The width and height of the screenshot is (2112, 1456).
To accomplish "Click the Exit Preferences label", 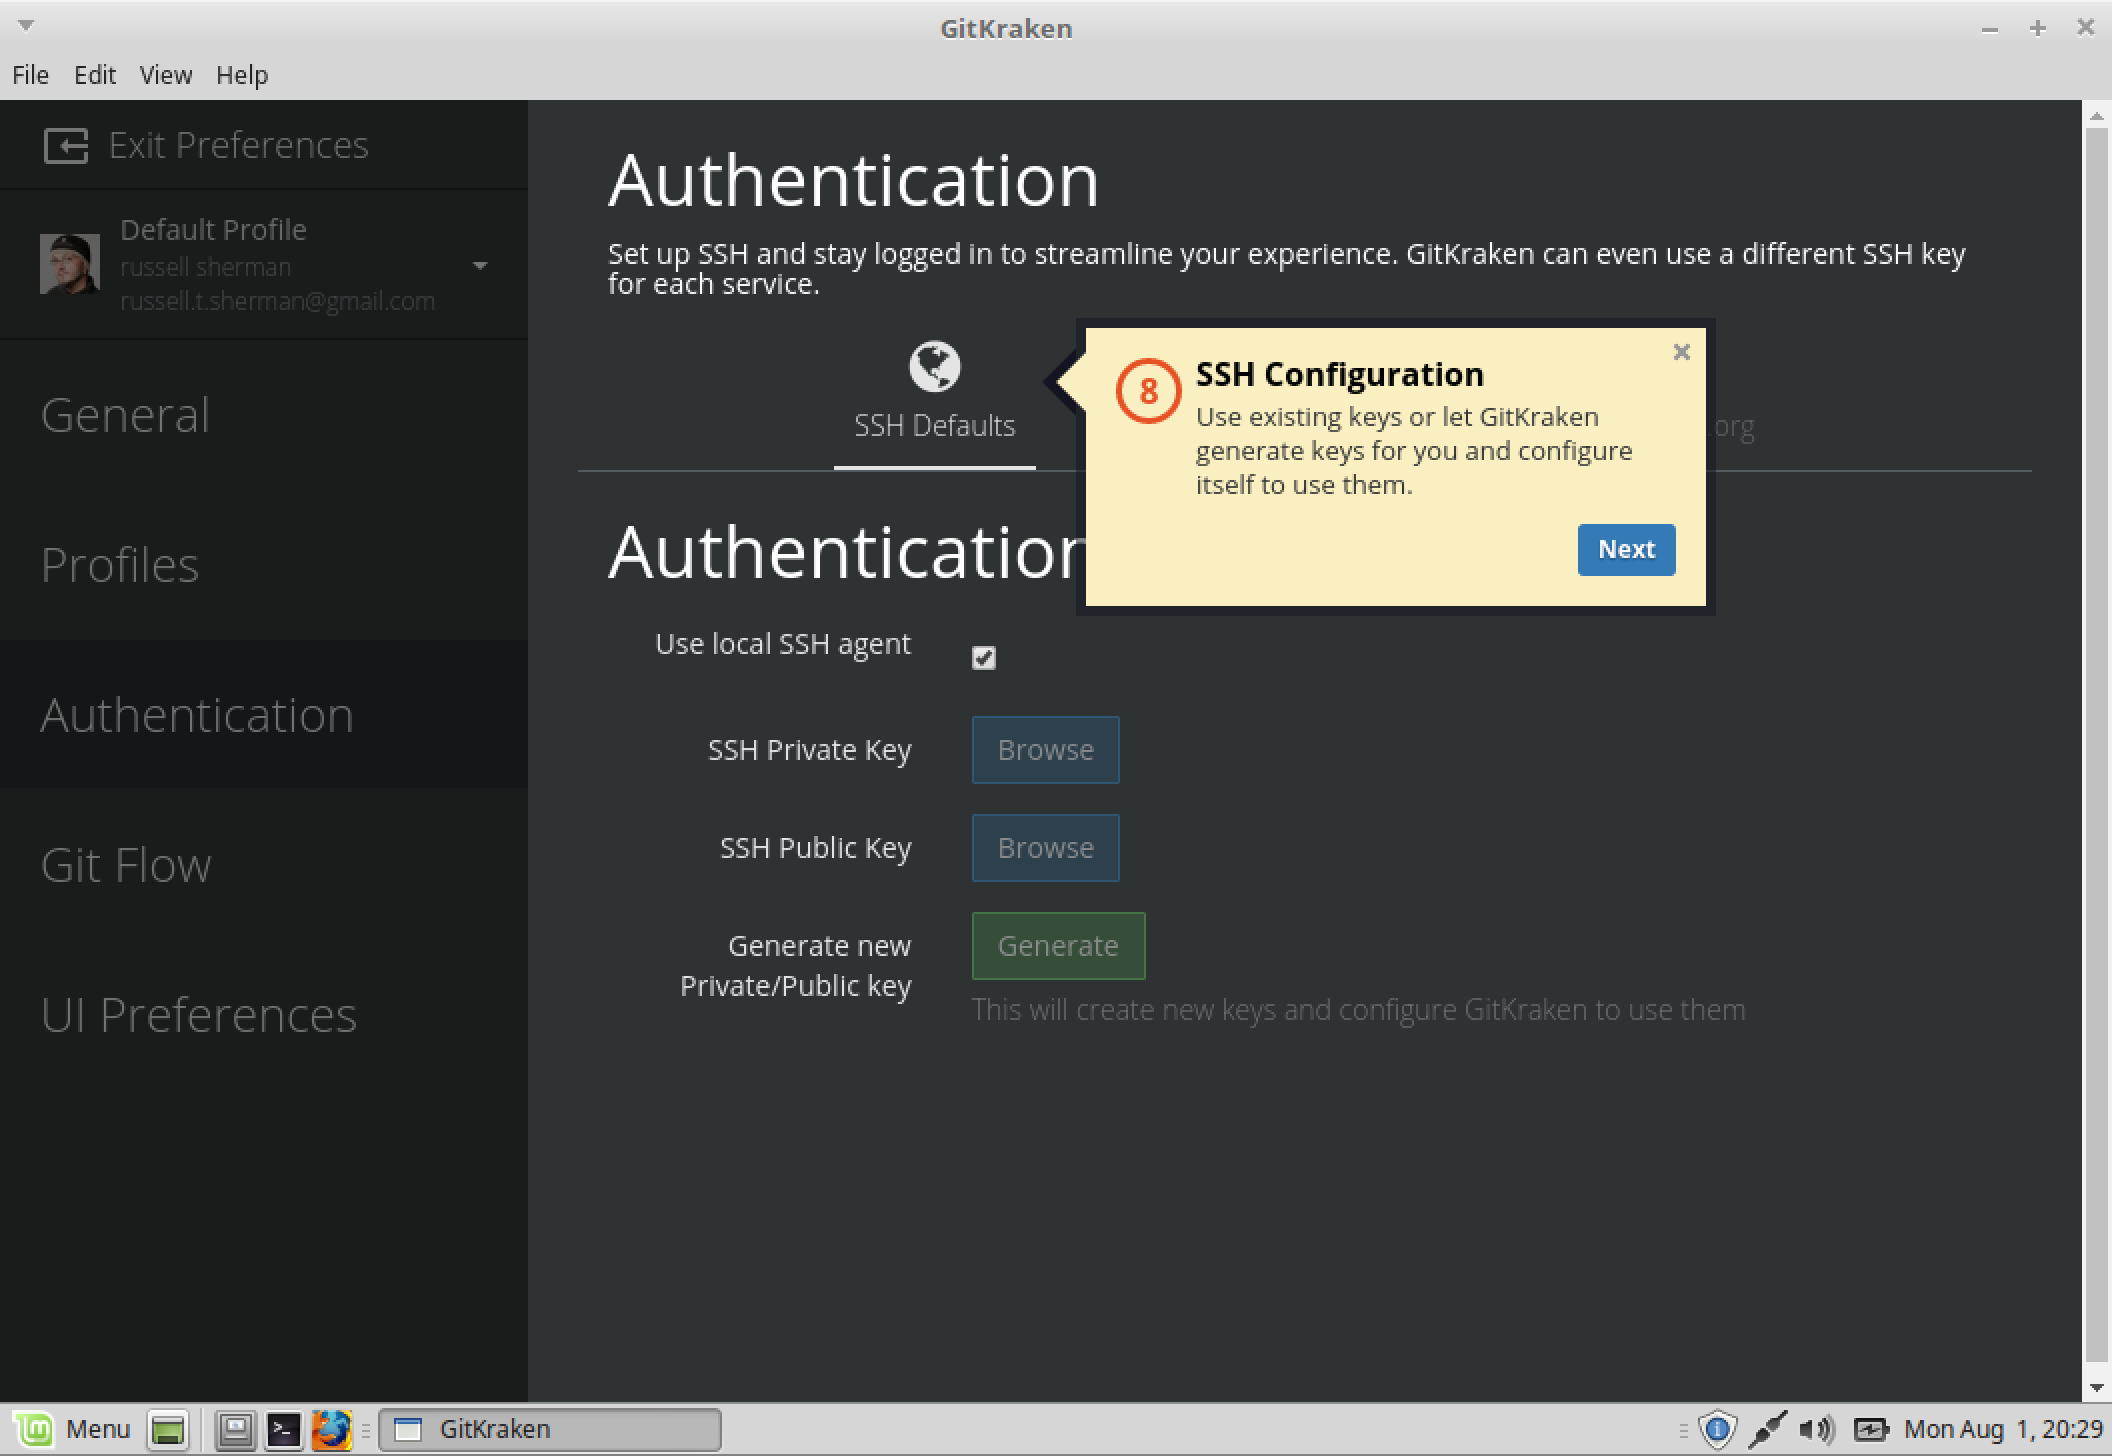I will (239, 146).
